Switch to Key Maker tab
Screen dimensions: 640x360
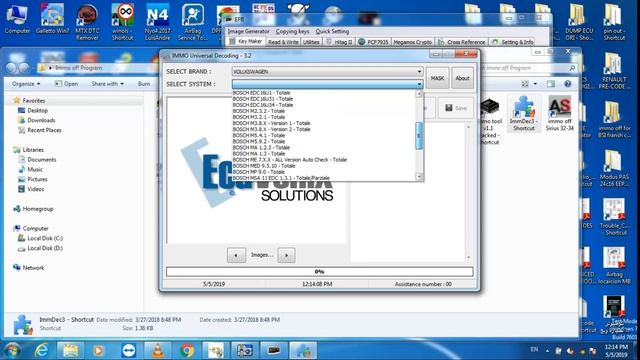point(246,42)
